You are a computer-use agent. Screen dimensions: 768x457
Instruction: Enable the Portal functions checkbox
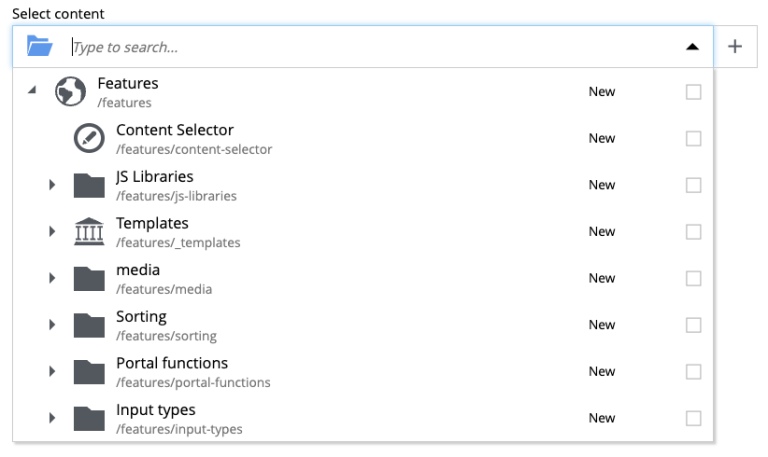coord(694,371)
